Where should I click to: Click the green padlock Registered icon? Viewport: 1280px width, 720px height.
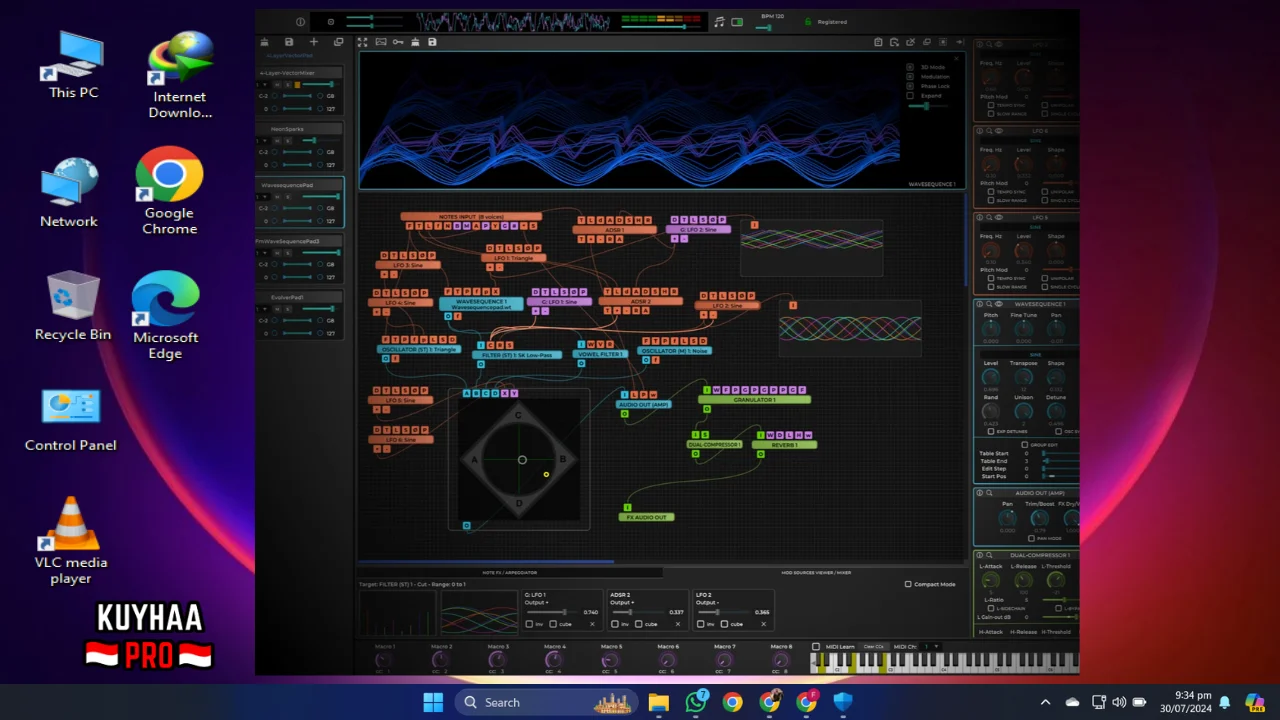coord(808,21)
